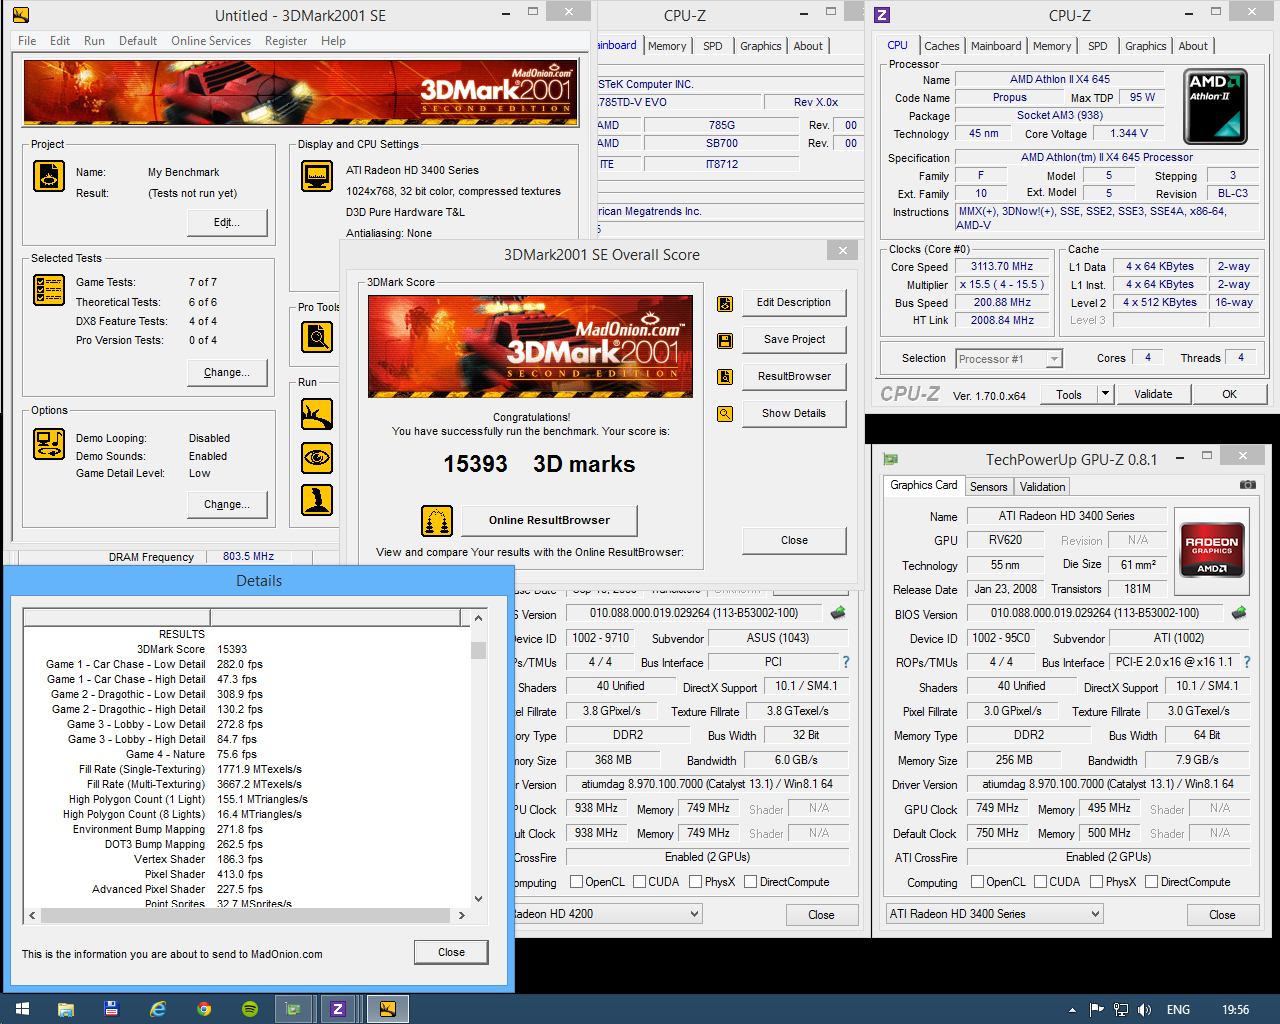Open the Register menu in 3DMark

pos(286,41)
